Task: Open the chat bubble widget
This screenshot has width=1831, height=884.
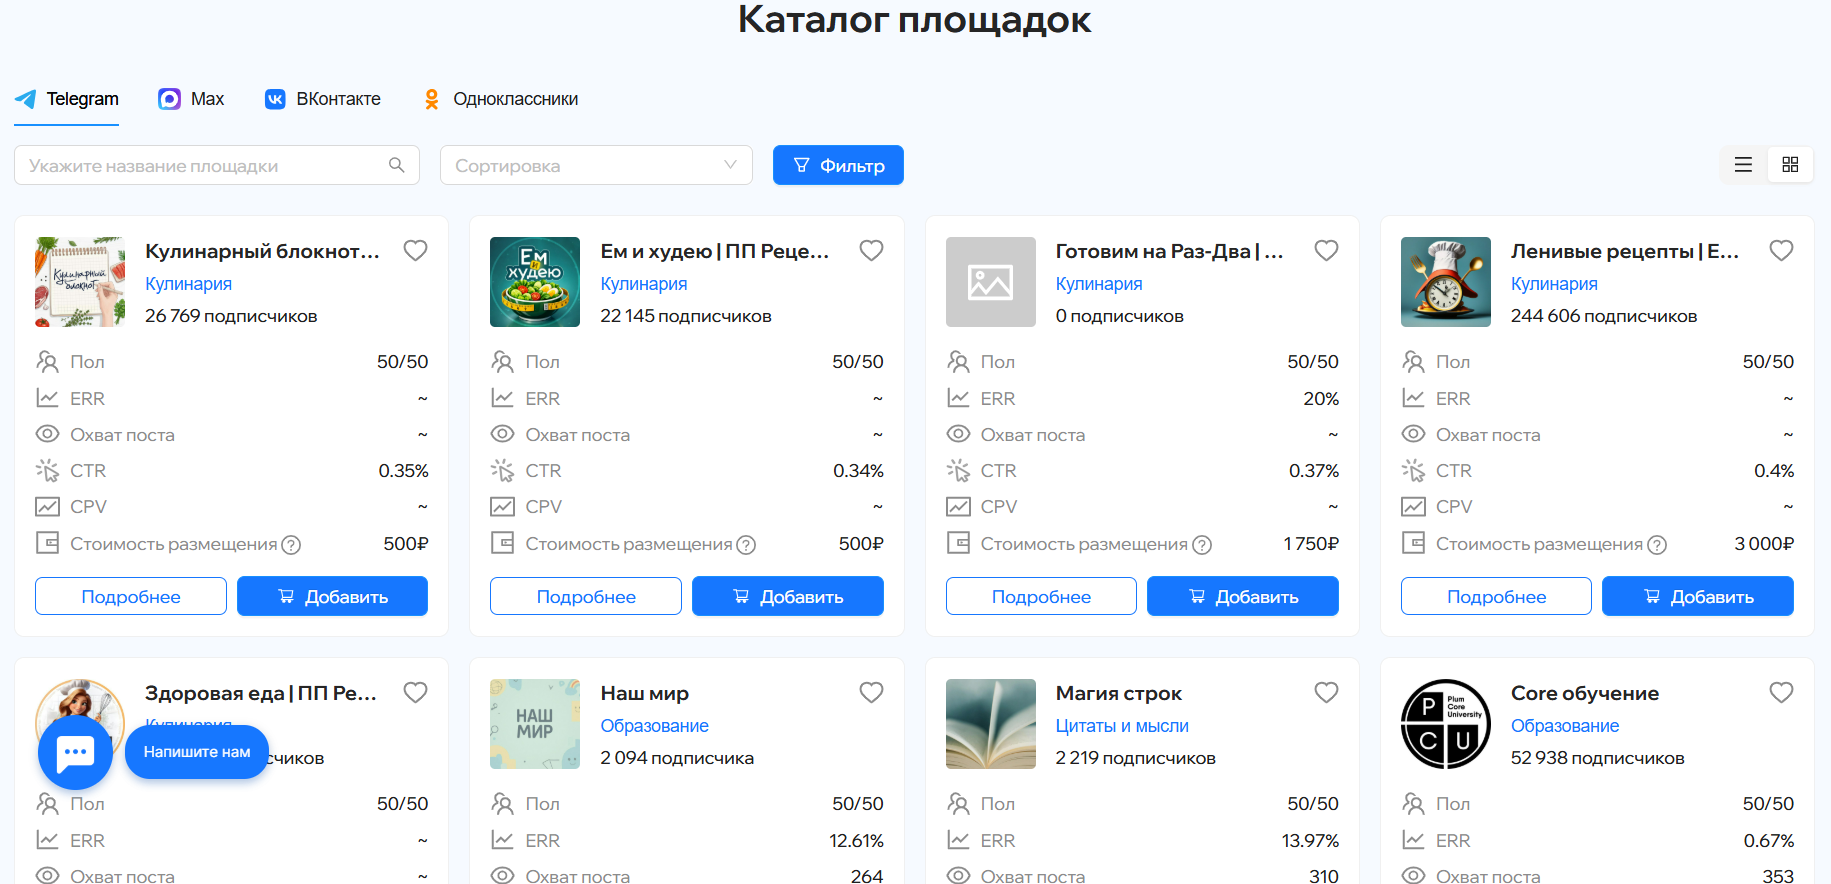Action: [75, 752]
